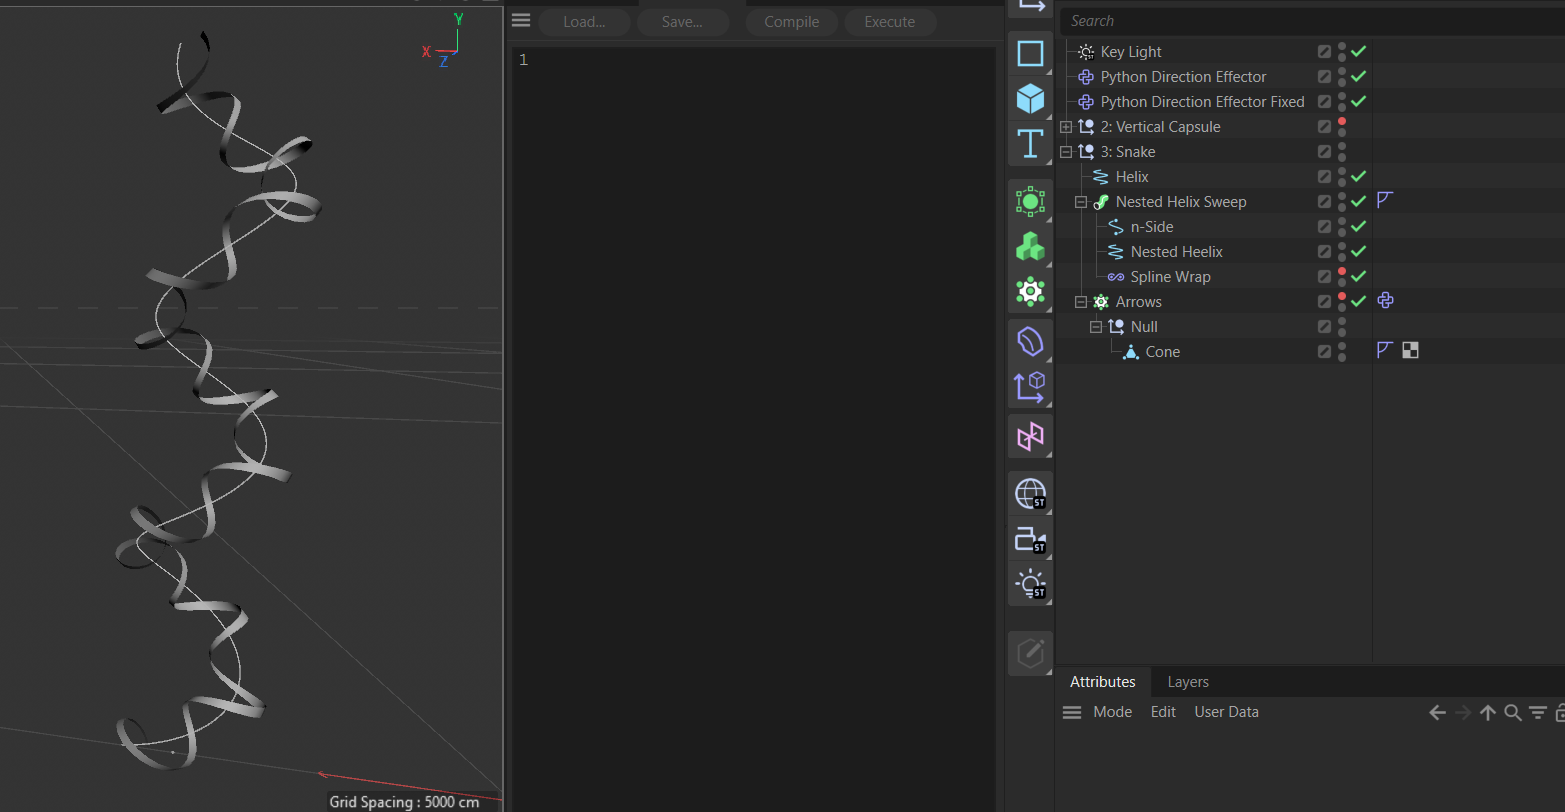Click the Grid Spacing : 5000 cm label
The image size is (1565, 812).
tap(404, 802)
